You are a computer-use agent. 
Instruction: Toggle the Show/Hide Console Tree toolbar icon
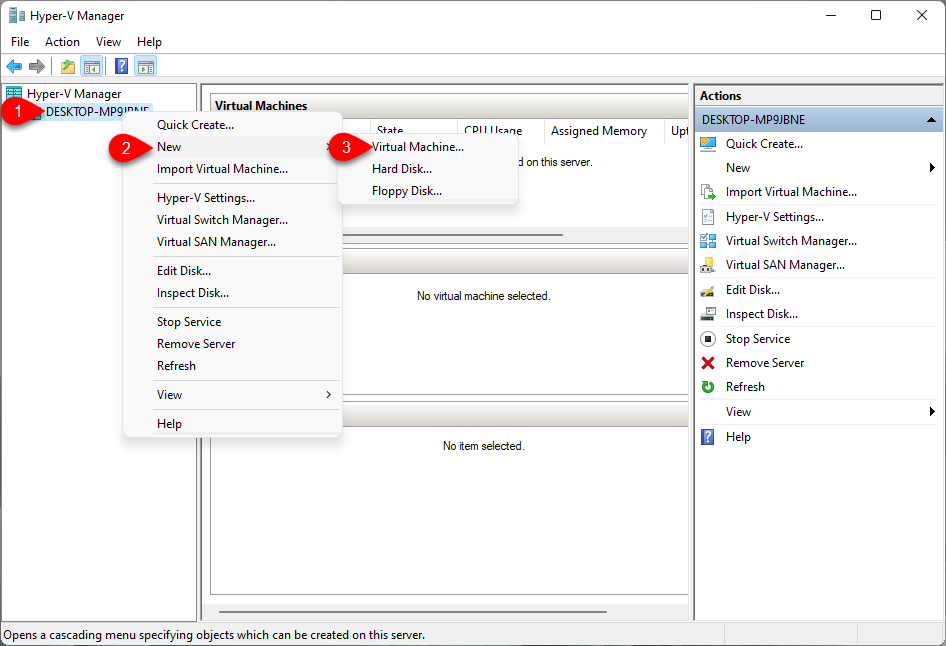click(x=92, y=66)
